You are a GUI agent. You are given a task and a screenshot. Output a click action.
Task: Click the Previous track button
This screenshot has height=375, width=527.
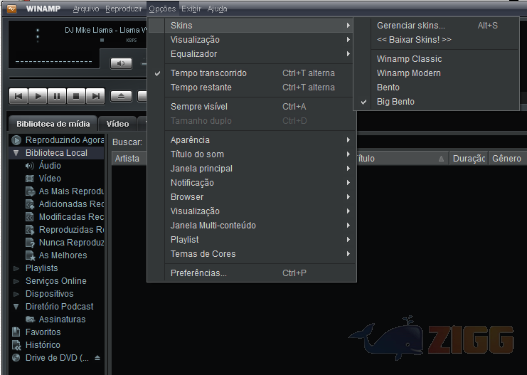pos(18,96)
